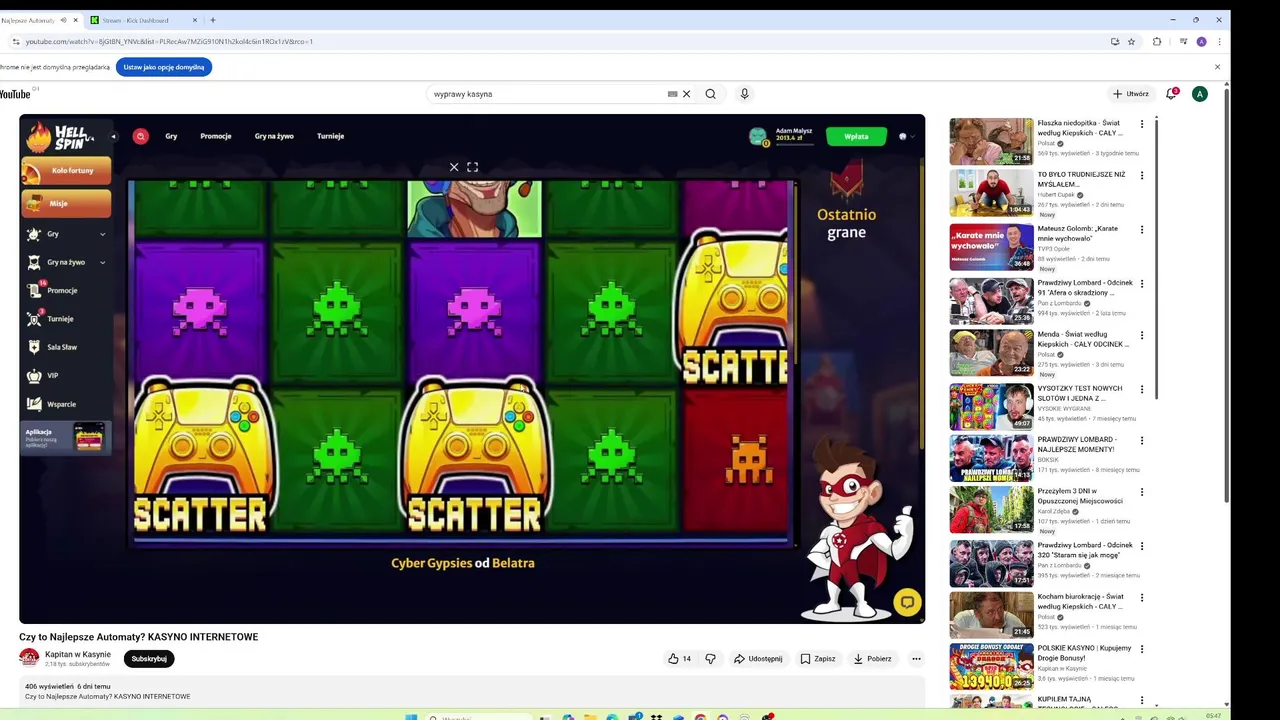The image size is (1280, 720).
Task: Open the Windows Start button on taskbar
Action: coord(410,717)
